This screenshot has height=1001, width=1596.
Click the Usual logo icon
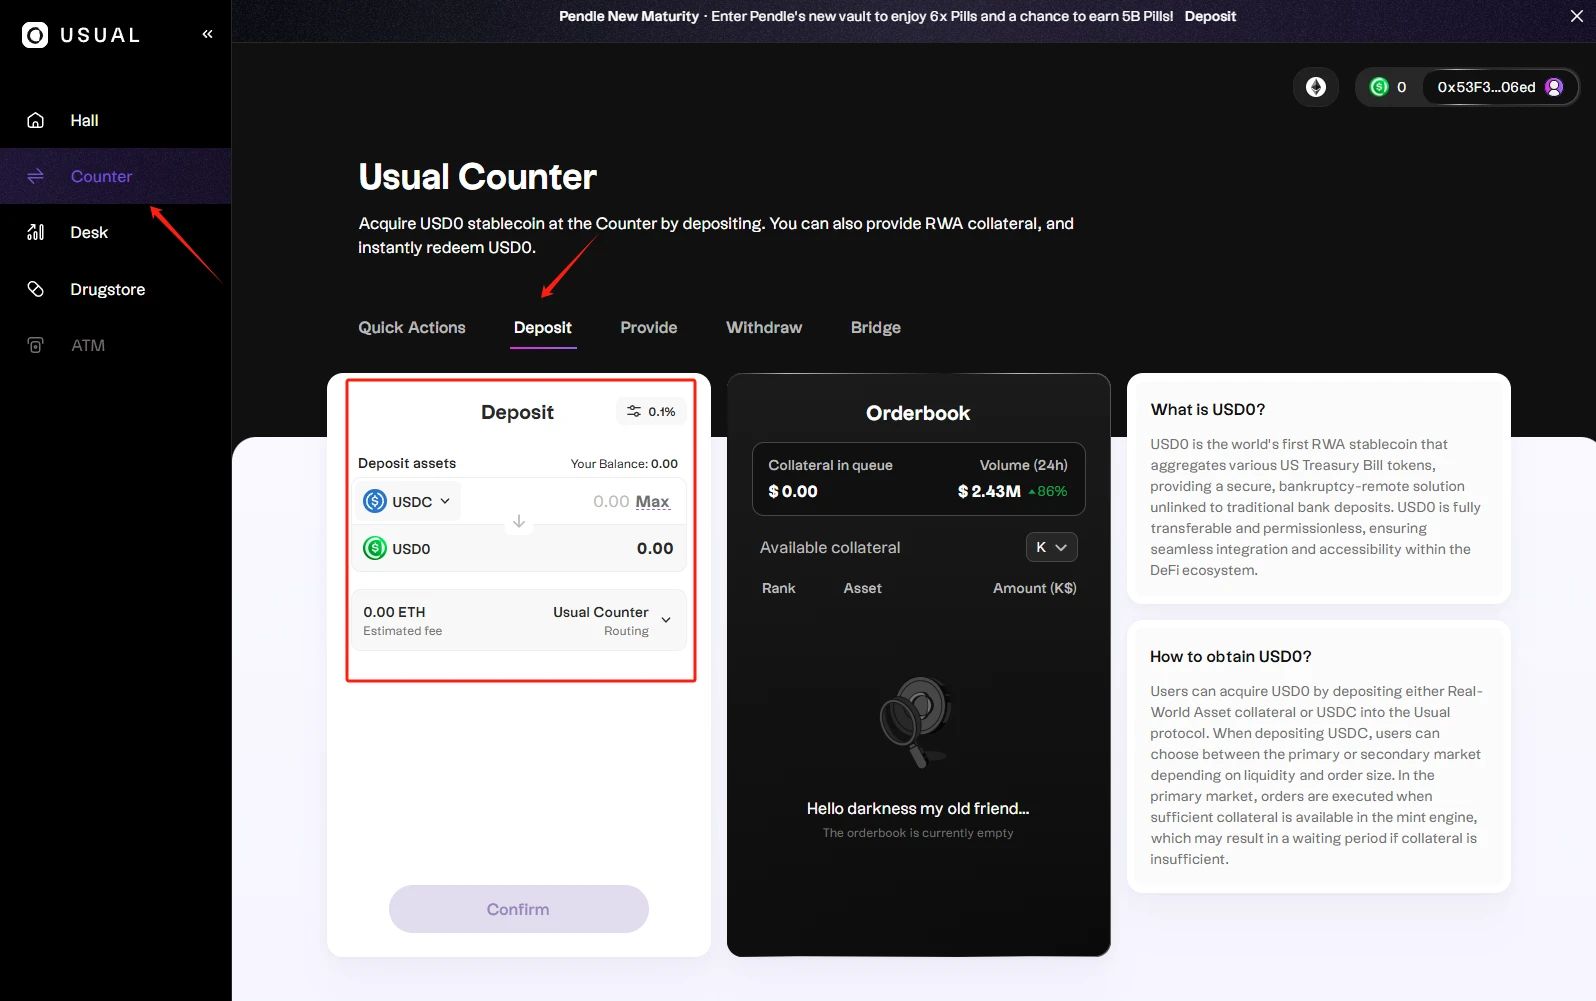tap(35, 35)
